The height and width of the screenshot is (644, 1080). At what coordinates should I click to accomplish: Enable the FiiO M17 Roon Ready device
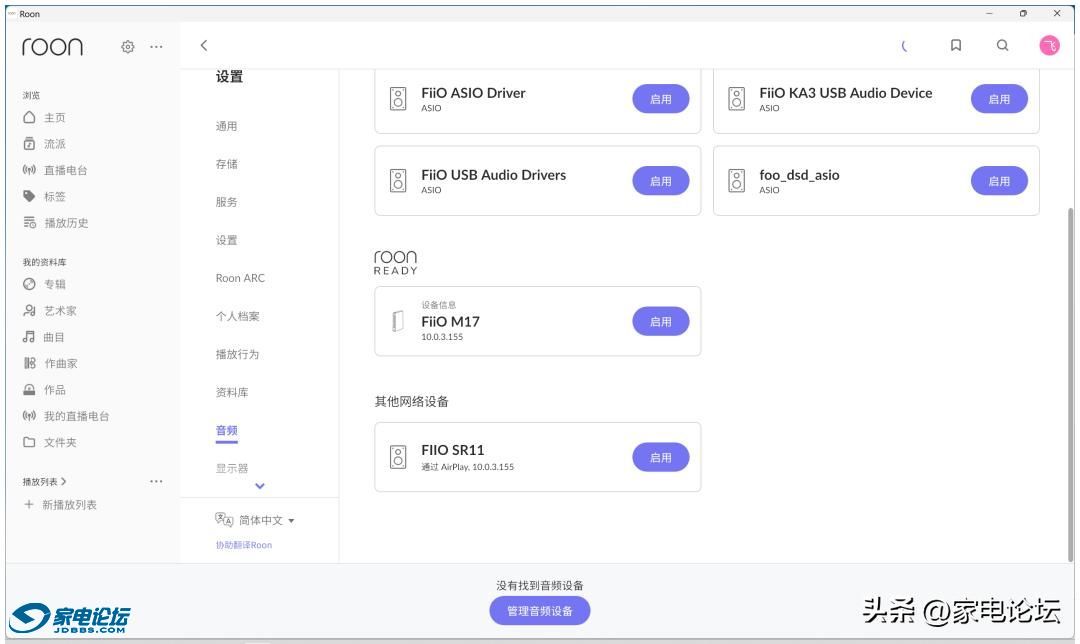pos(661,322)
